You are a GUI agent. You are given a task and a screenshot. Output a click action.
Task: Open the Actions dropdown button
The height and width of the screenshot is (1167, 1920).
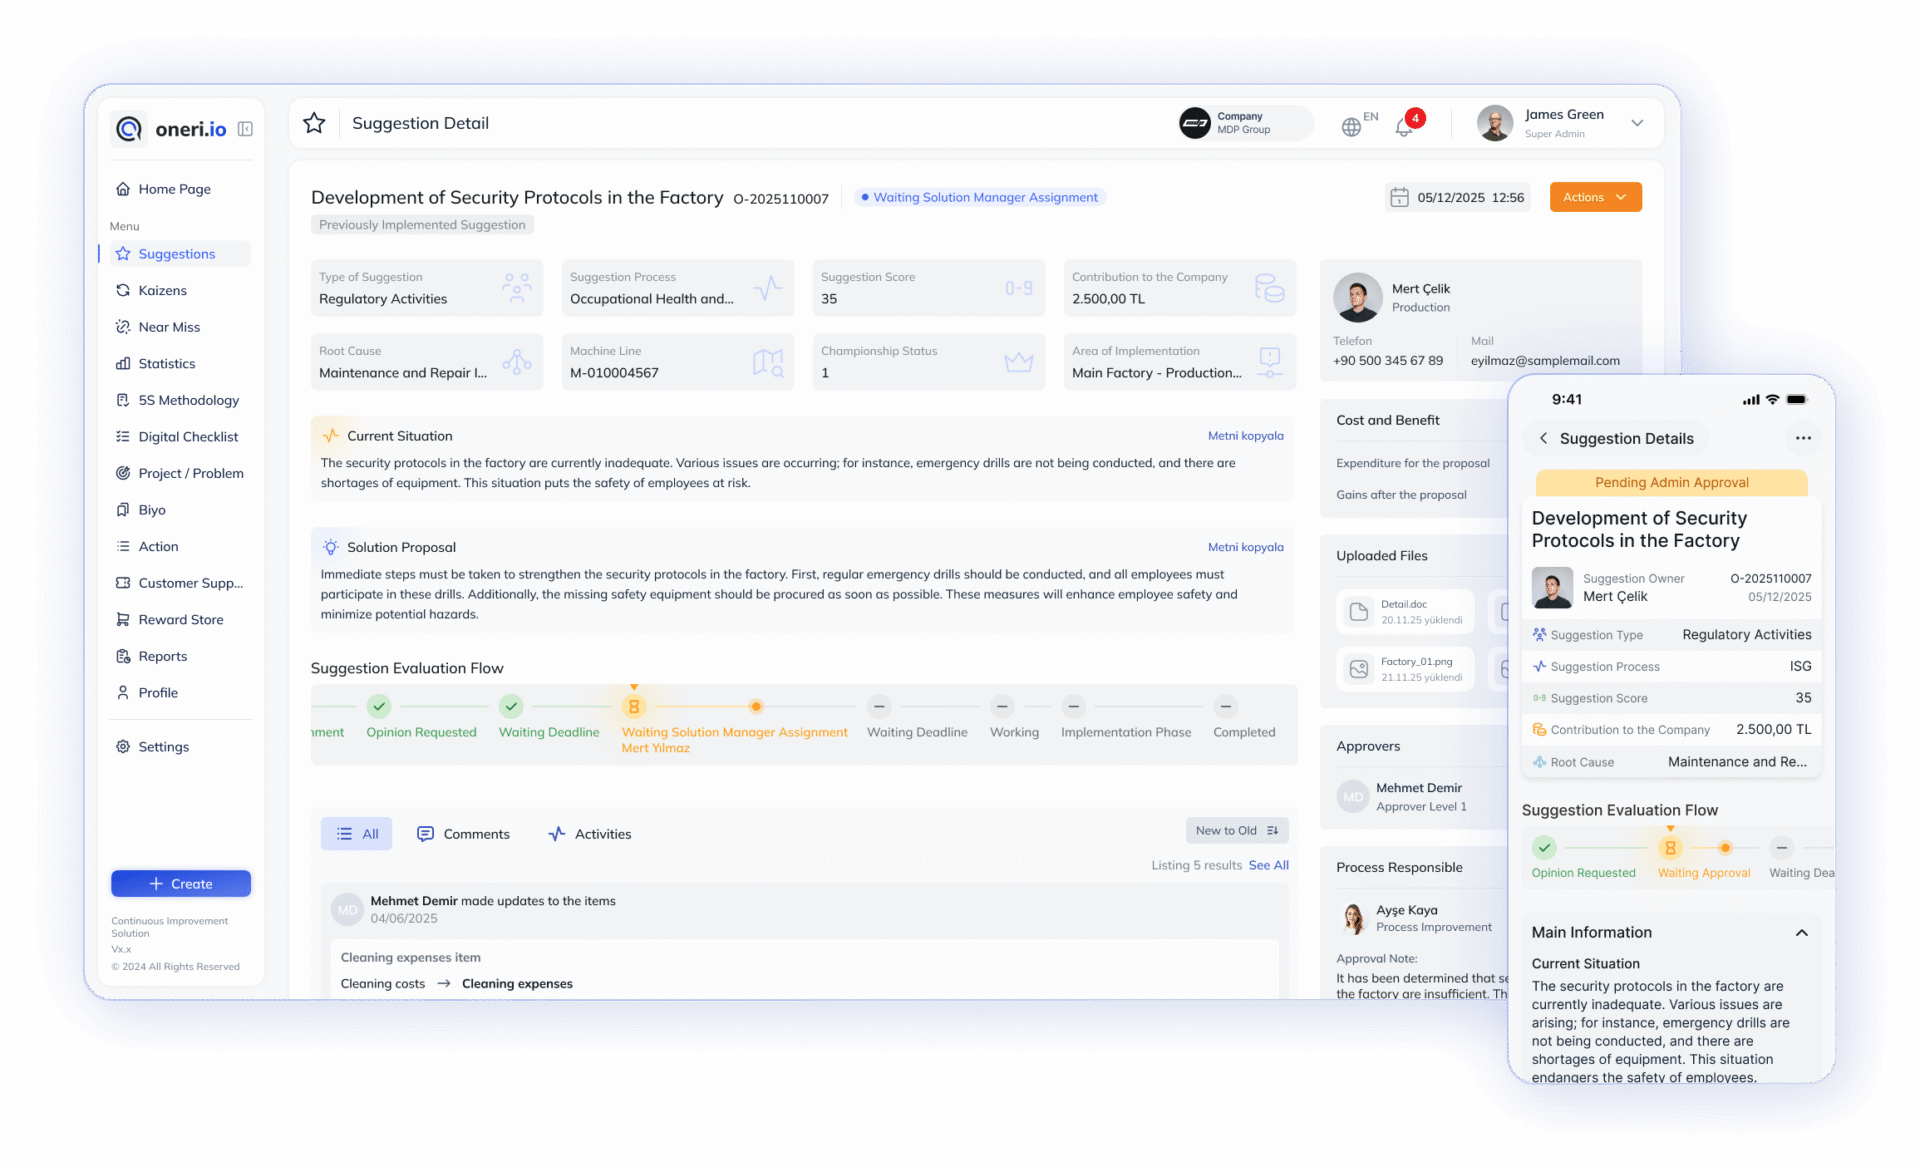coord(1595,197)
